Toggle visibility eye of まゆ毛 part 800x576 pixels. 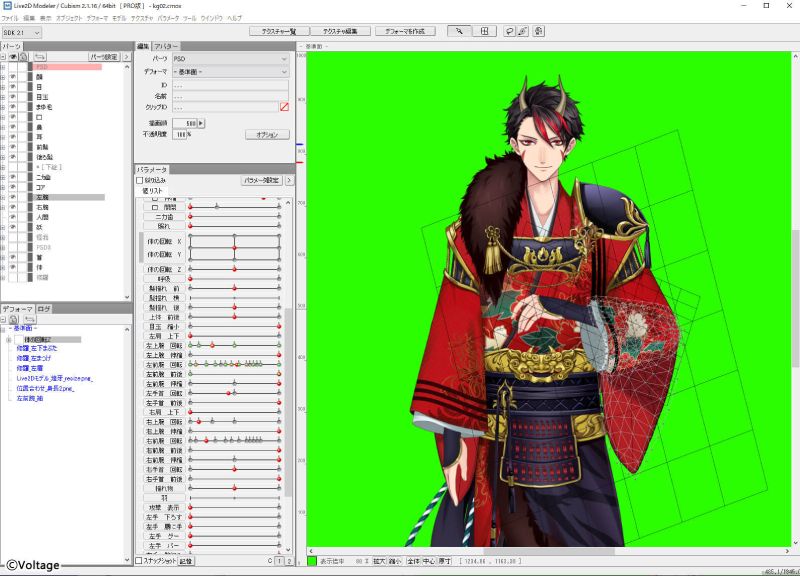coord(13,107)
